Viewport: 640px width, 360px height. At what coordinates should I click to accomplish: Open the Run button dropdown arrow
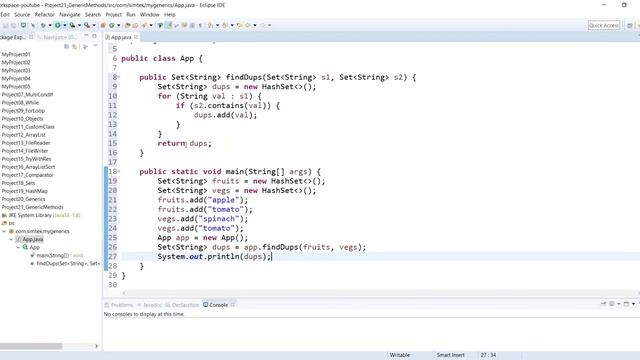tap(64, 25)
